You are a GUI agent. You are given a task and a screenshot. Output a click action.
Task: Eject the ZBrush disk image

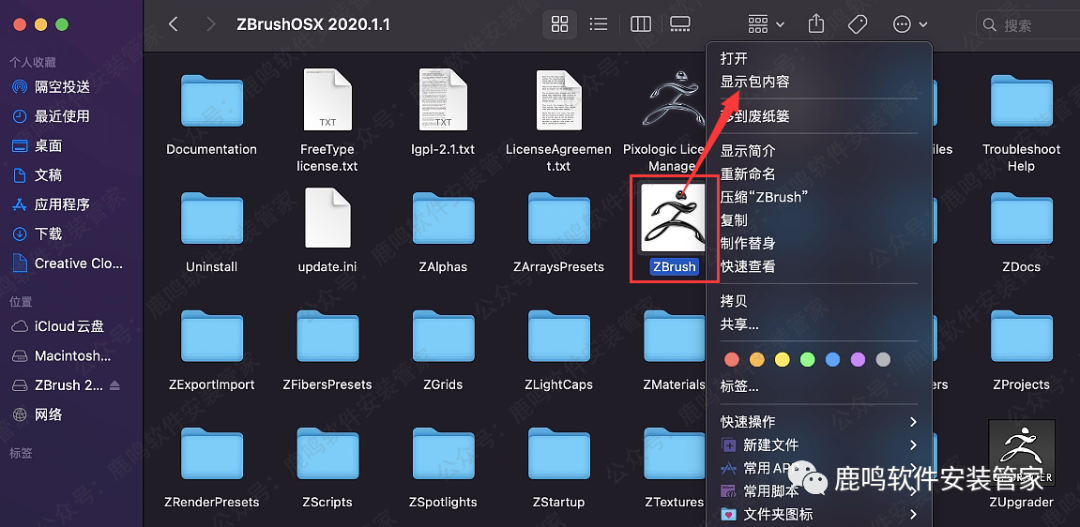[114, 385]
